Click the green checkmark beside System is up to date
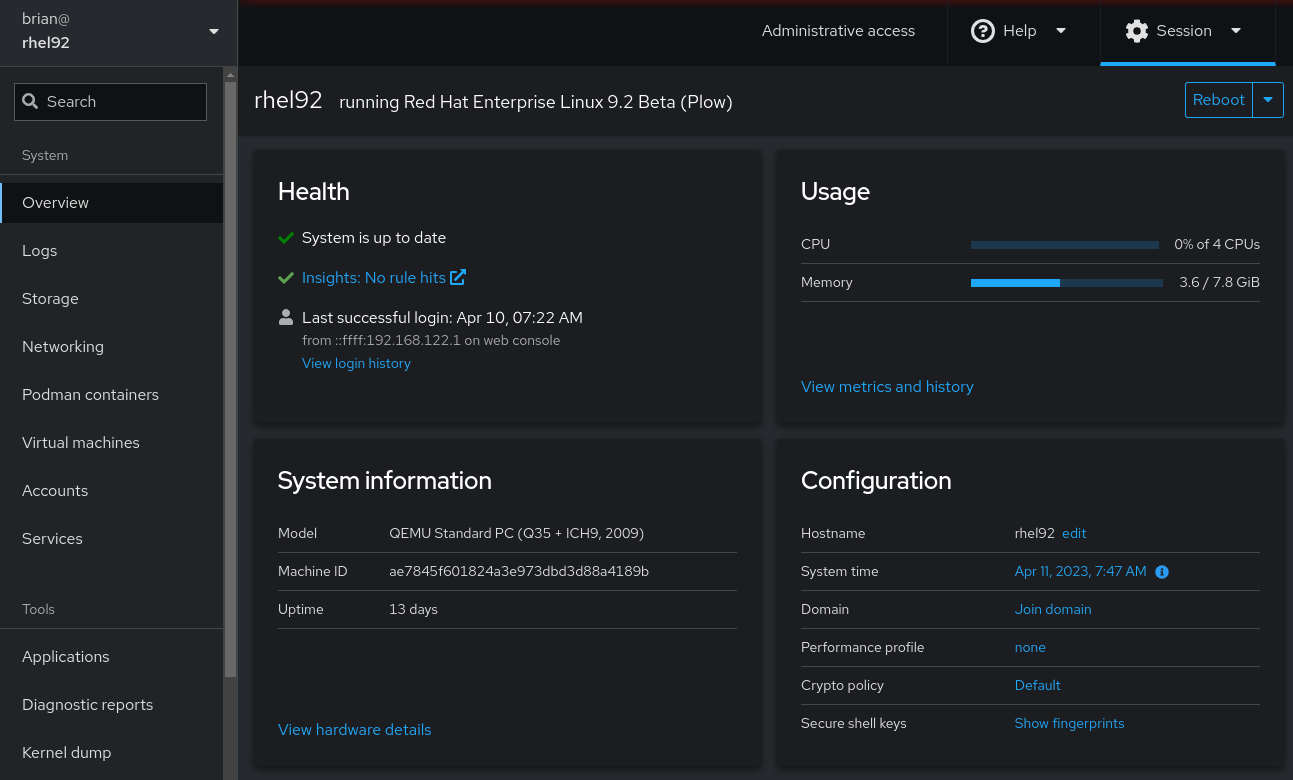This screenshot has width=1293, height=780. pyautogui.click(x=286, y=238)
